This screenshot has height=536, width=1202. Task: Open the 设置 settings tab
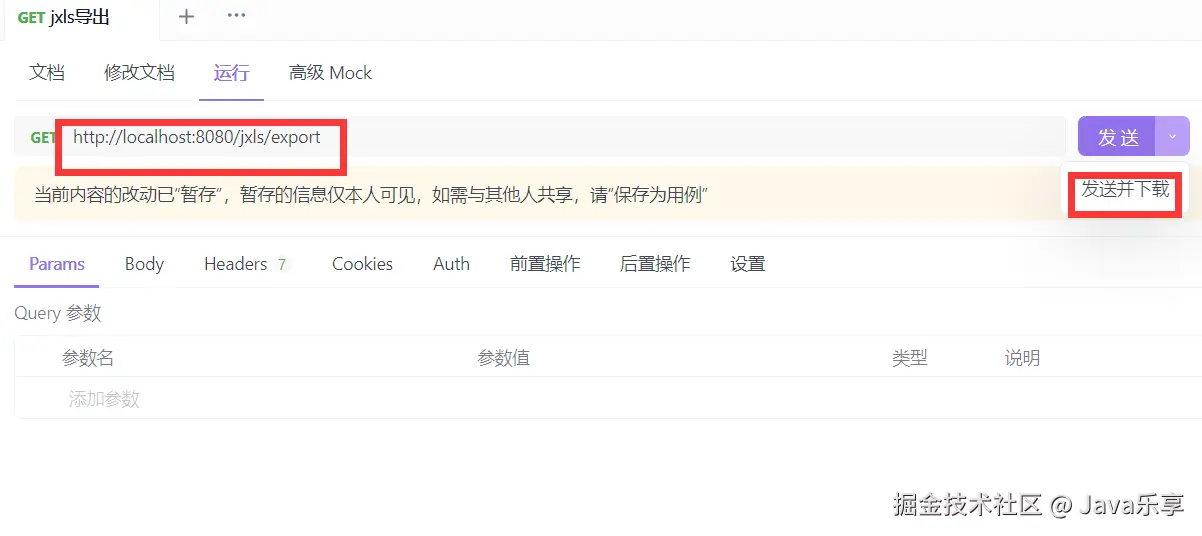pyautogui.click(x=748, y=264)
